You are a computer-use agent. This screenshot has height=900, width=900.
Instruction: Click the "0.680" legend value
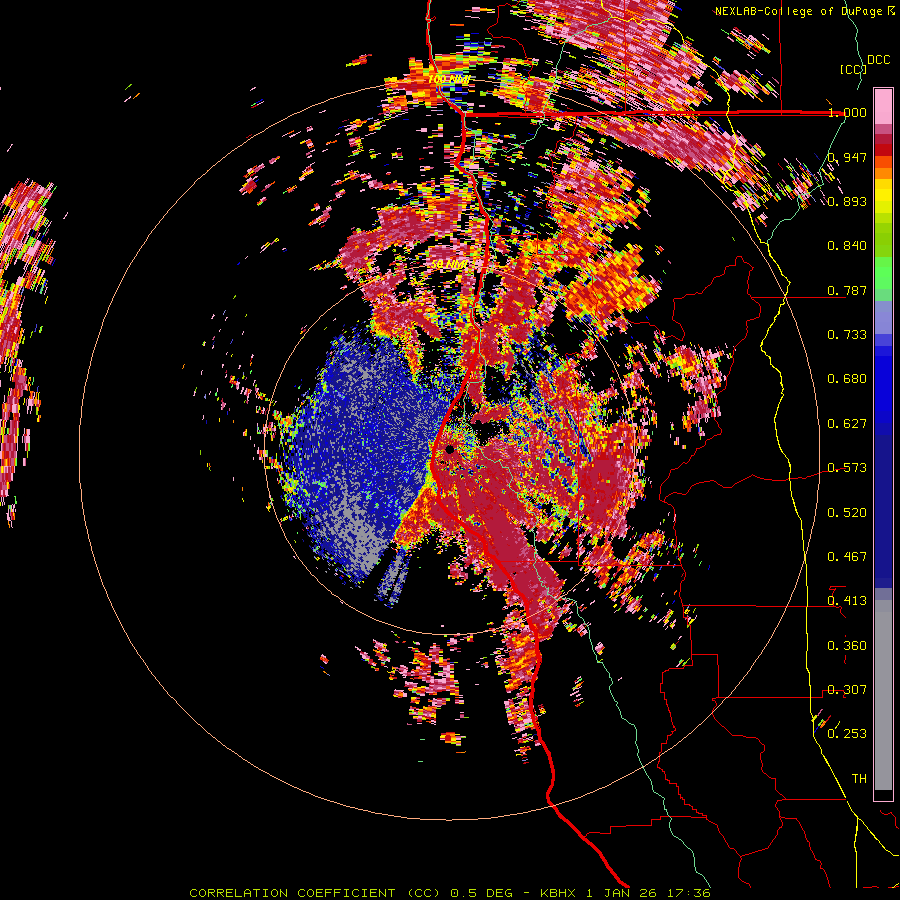(847, 379)
